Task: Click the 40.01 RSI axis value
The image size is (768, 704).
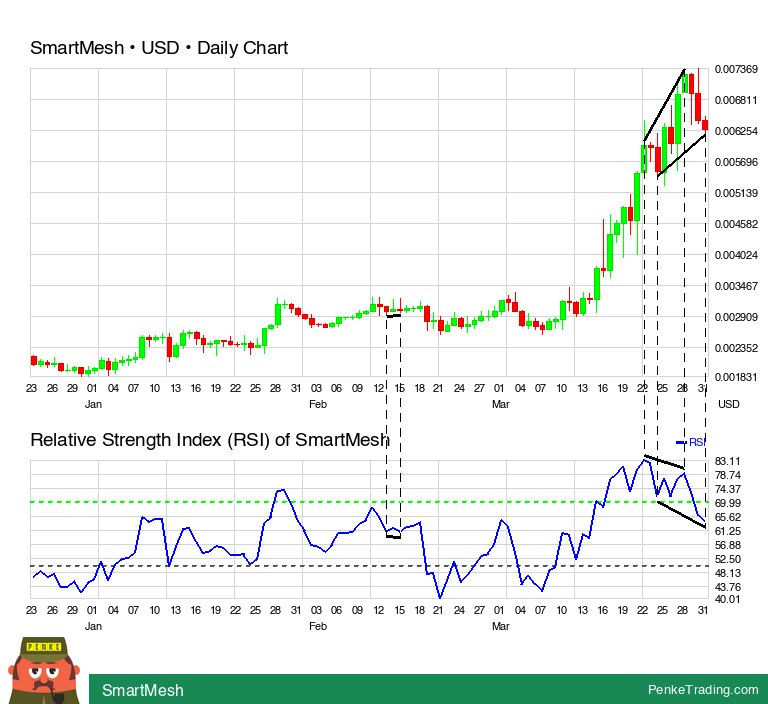Action: point(728,599)
